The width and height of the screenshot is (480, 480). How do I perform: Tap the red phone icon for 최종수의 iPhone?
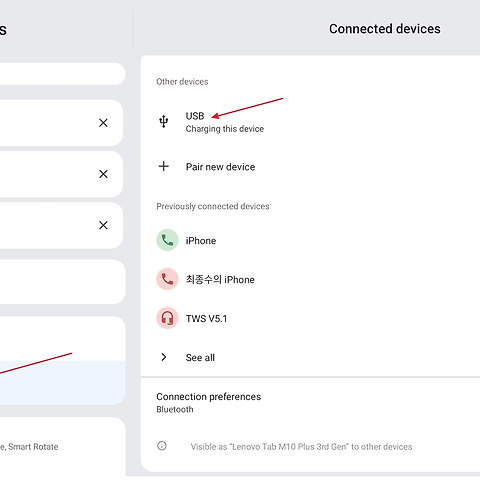coord(167,279)
